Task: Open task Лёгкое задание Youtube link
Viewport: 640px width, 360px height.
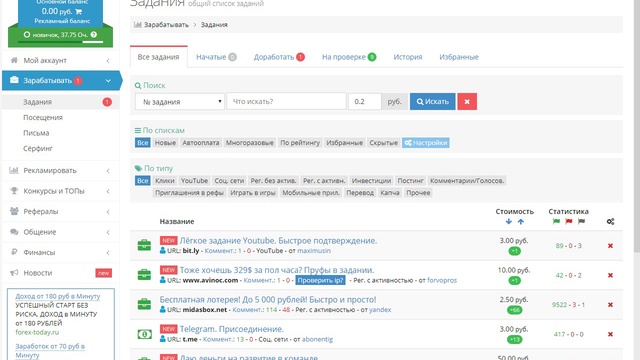Action: point(278,241)
